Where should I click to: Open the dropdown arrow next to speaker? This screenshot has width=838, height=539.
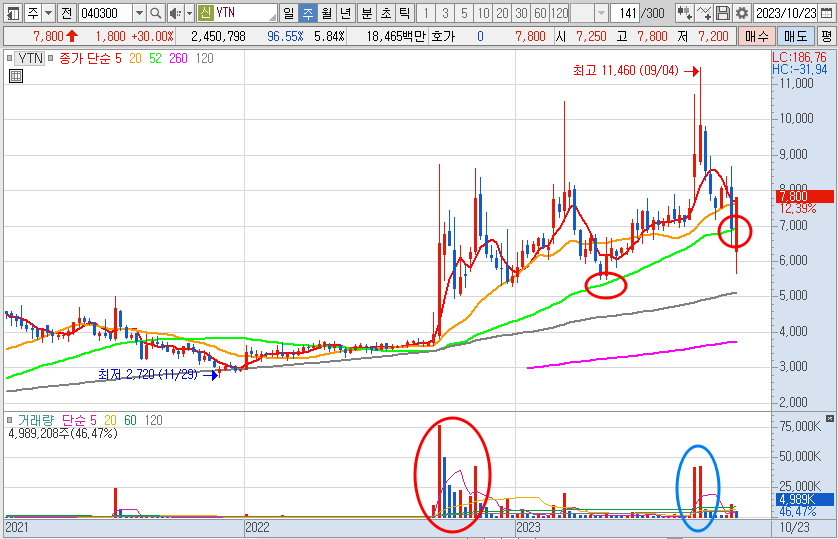(x=189, y=12)
